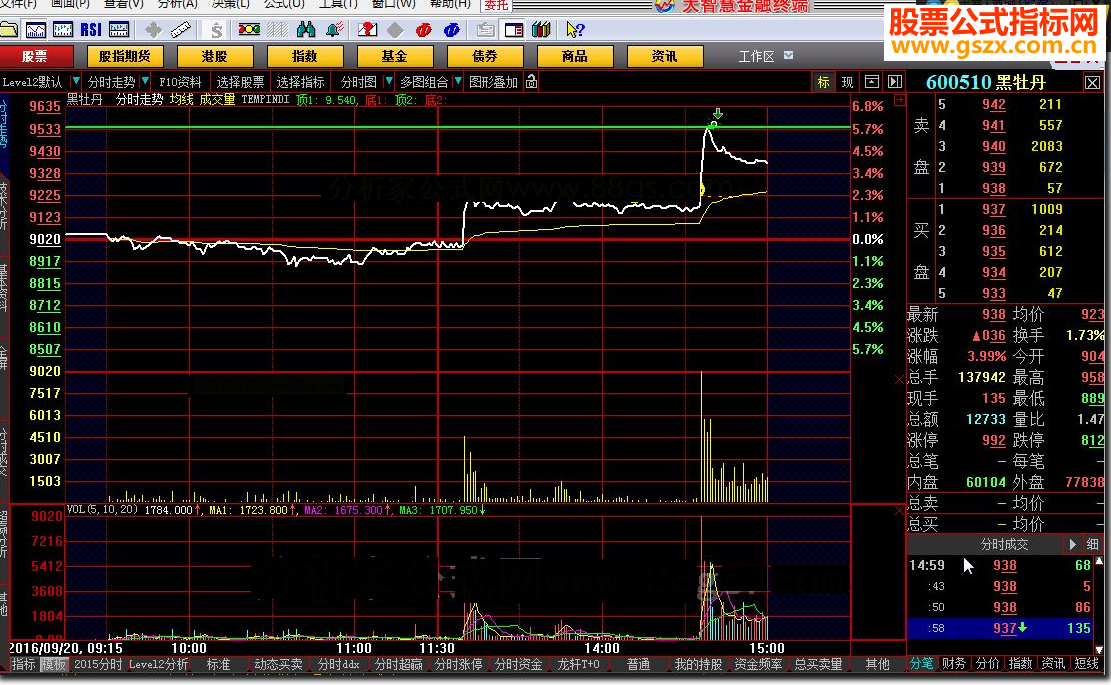Click the F10资料 button
This screenshot has height=685, width=1111.
pos(180,82)
